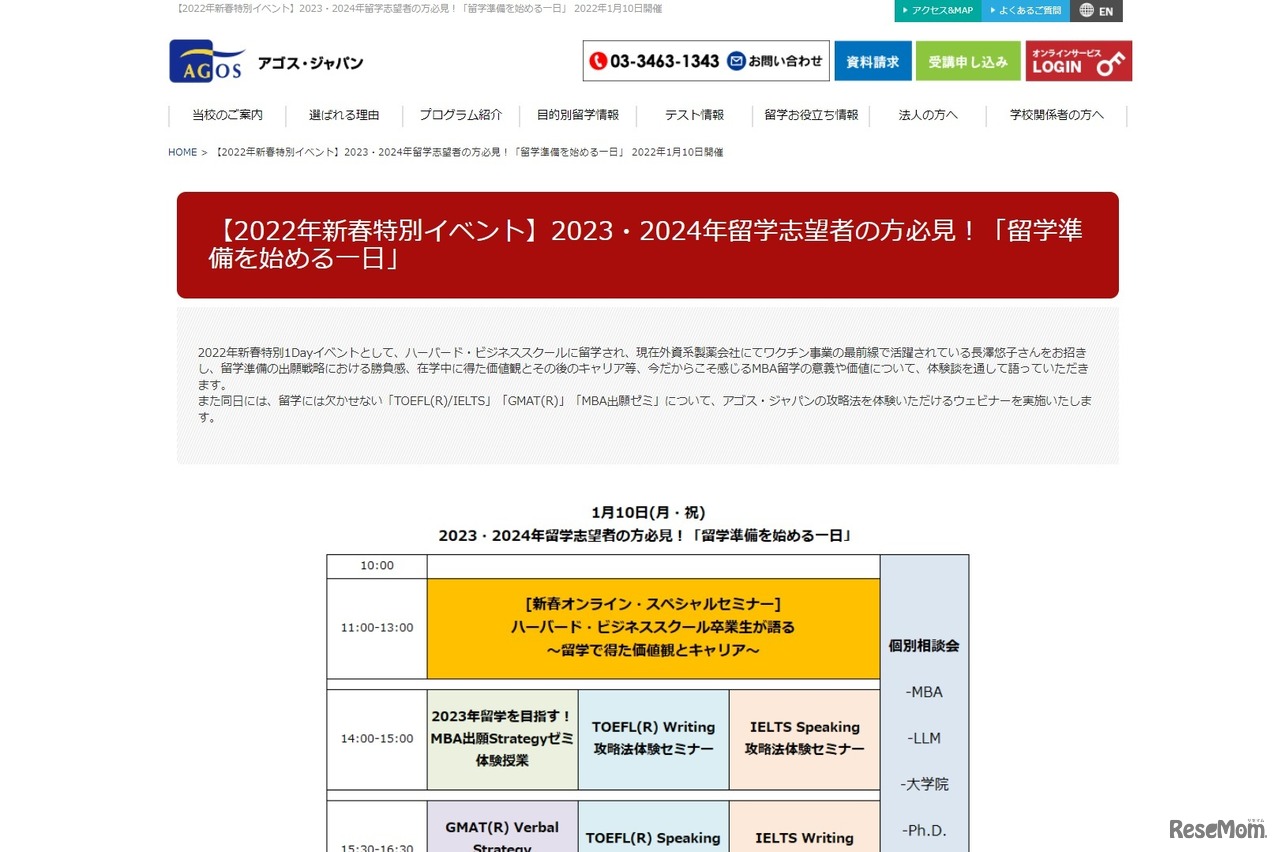
Task: Click the 1月10日(月・祝) schedule heading
Action: (x=648, y=513)
